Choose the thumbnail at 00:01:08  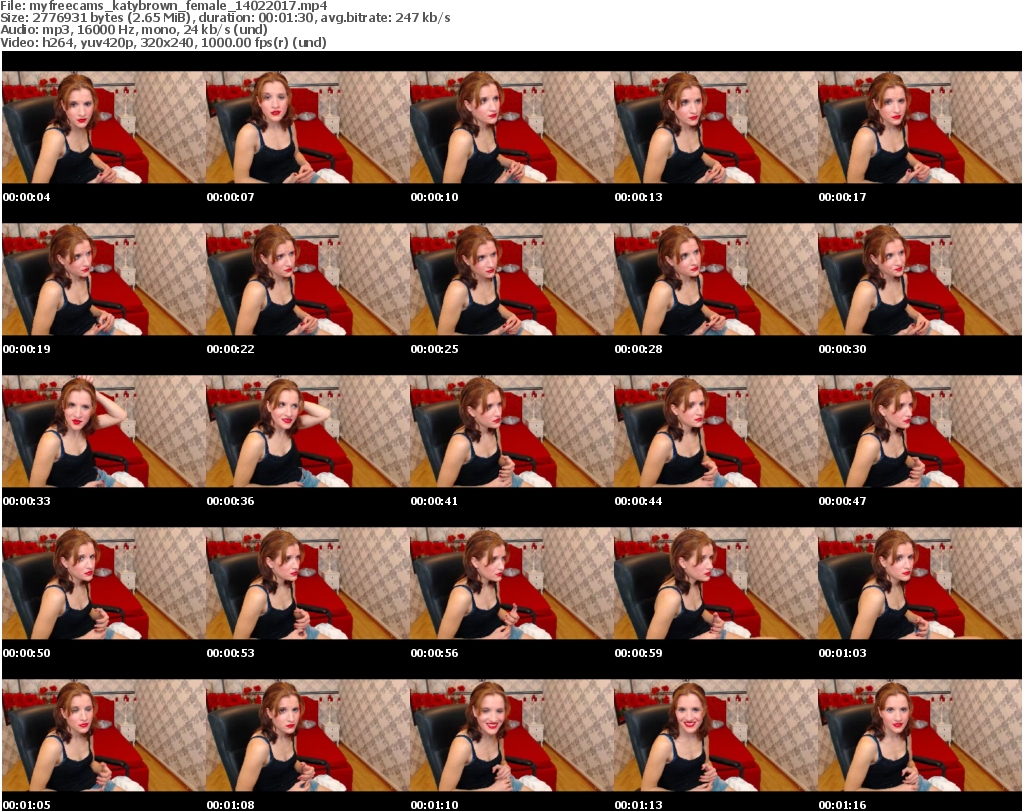click(308, 735)
